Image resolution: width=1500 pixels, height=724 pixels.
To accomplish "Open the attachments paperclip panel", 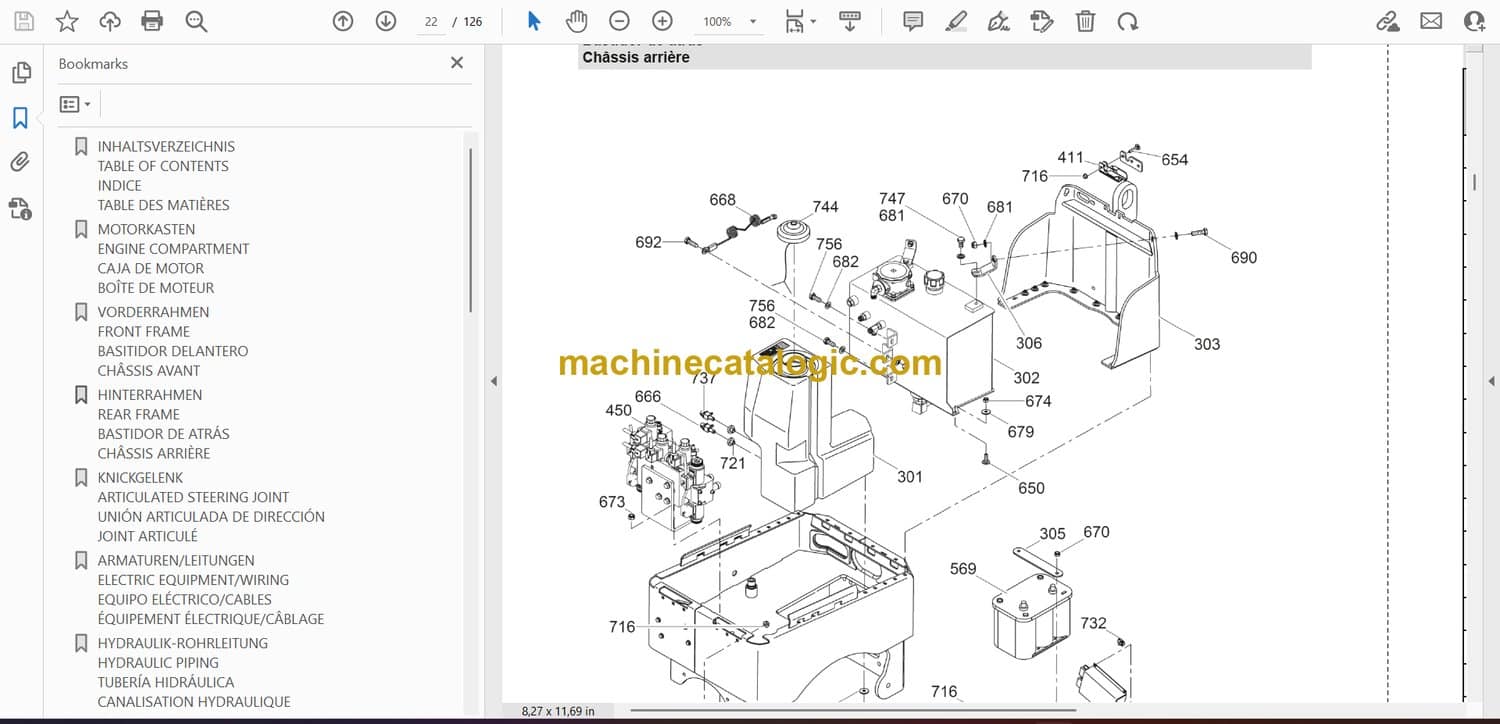I will pyautogui.click(x=20, y=162).
